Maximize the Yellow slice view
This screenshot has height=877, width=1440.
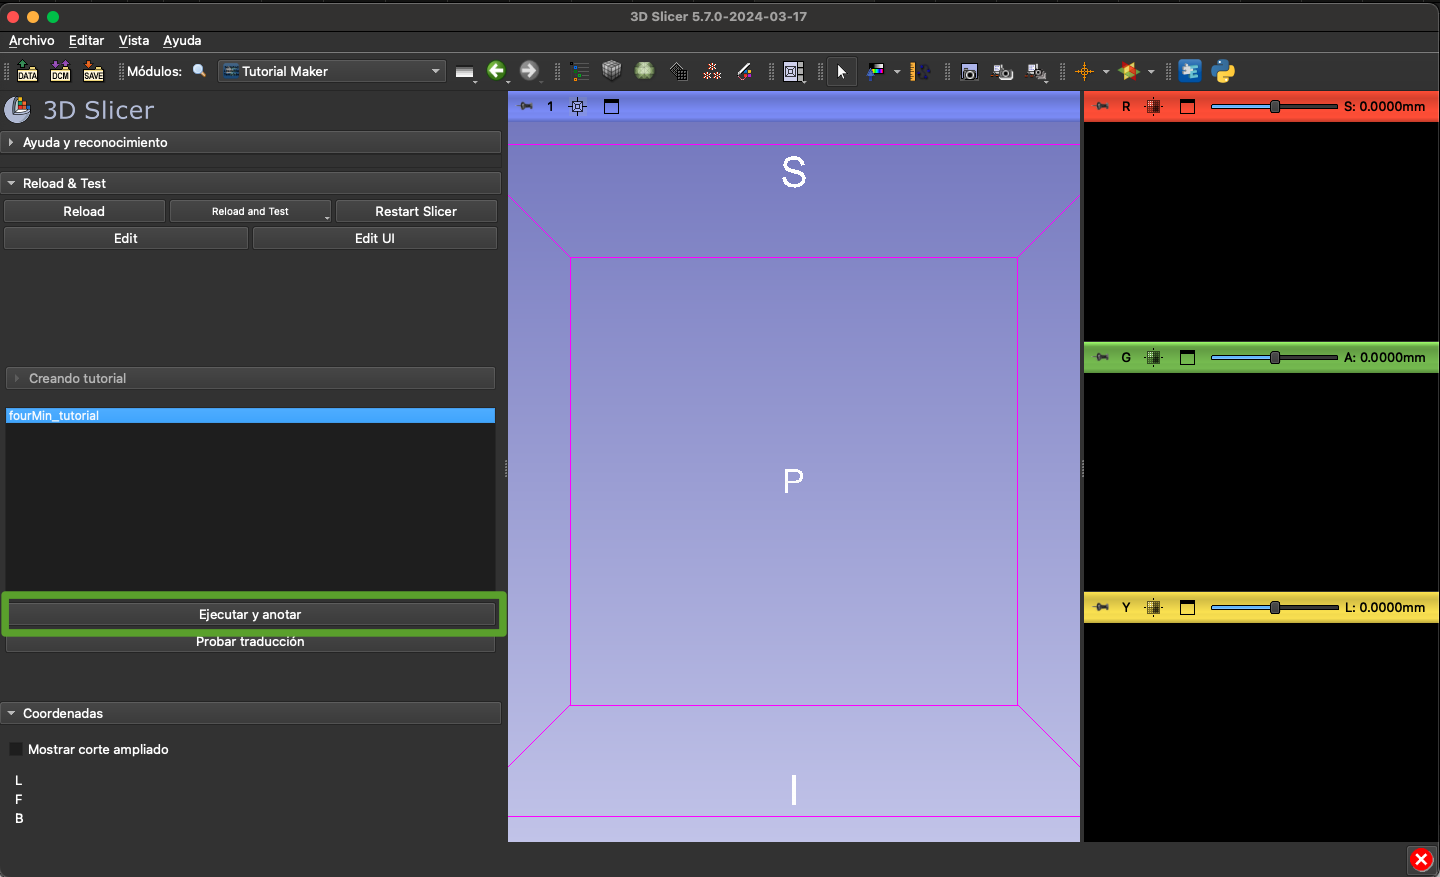pyautogui.click(x=1188, y=607)
